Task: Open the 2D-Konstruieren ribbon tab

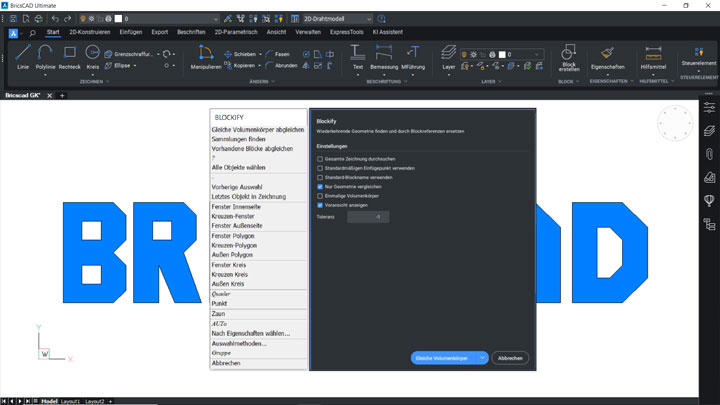Action: (x=90, y=32)
